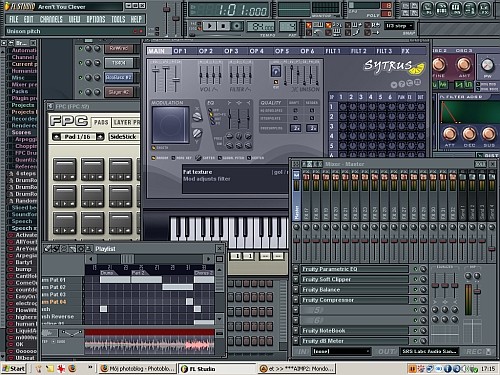This screenshot has width=500, height=375.
Task: Go to the next FPC pad
Action: click(100, 137)
